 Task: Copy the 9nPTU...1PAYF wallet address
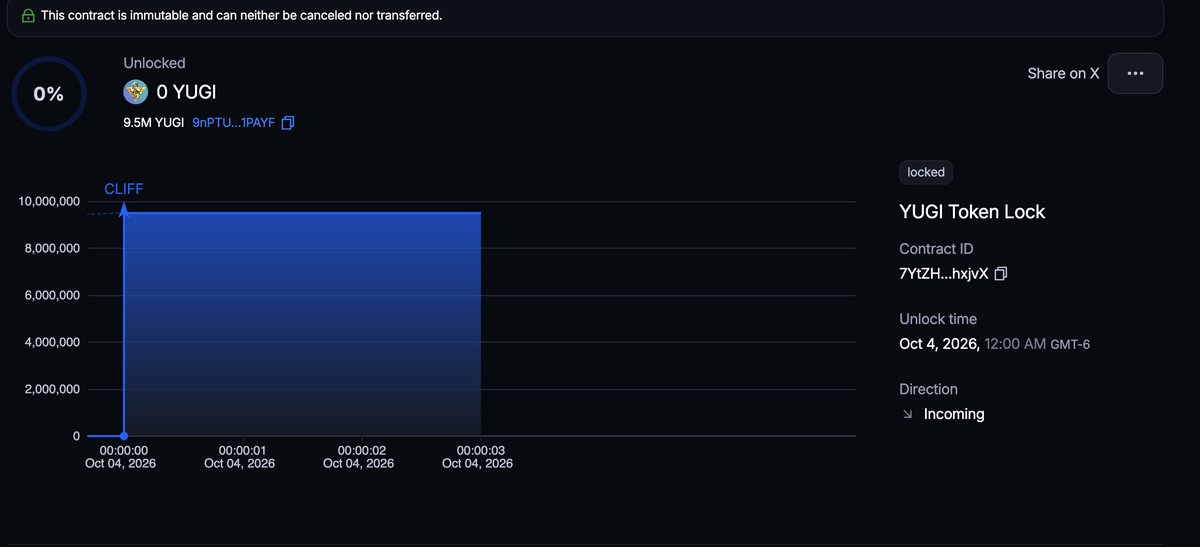288,123
